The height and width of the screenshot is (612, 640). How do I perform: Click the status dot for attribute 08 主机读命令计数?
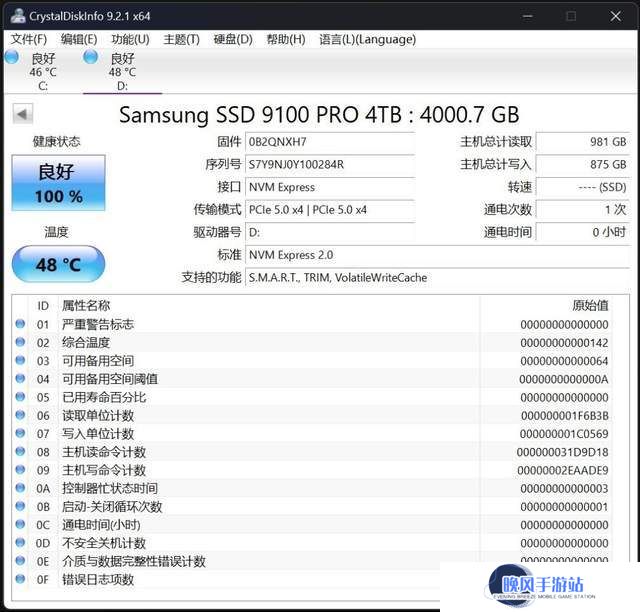pyautogui.click(x=20, y=451)
